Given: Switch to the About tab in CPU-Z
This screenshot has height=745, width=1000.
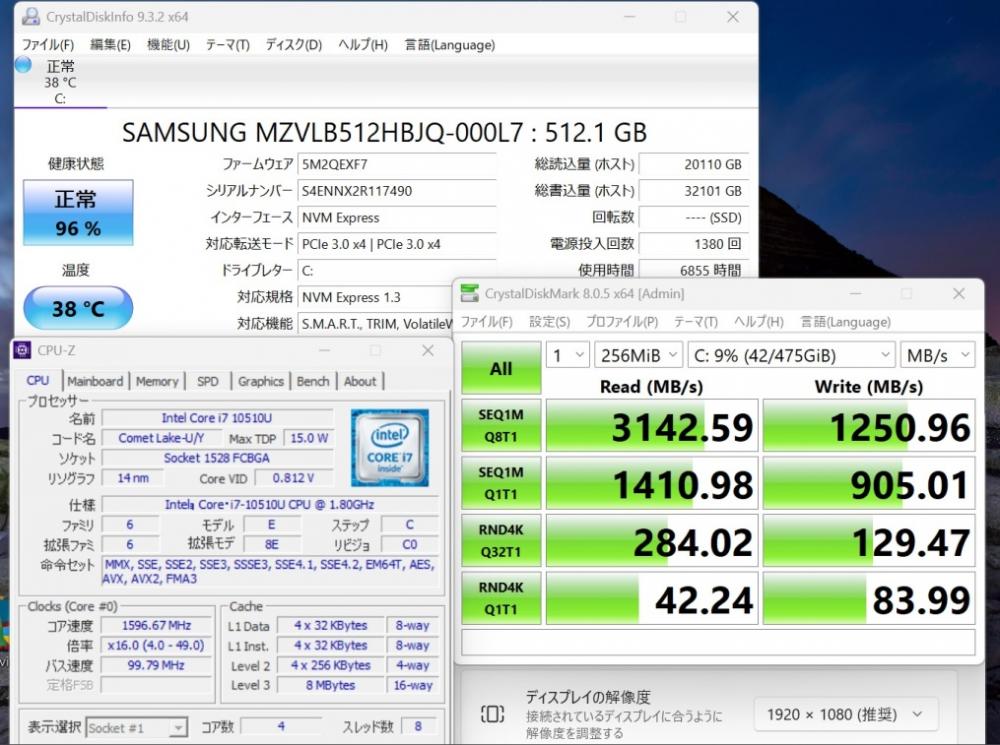Looking at the screenshot, I should (360, 381).
